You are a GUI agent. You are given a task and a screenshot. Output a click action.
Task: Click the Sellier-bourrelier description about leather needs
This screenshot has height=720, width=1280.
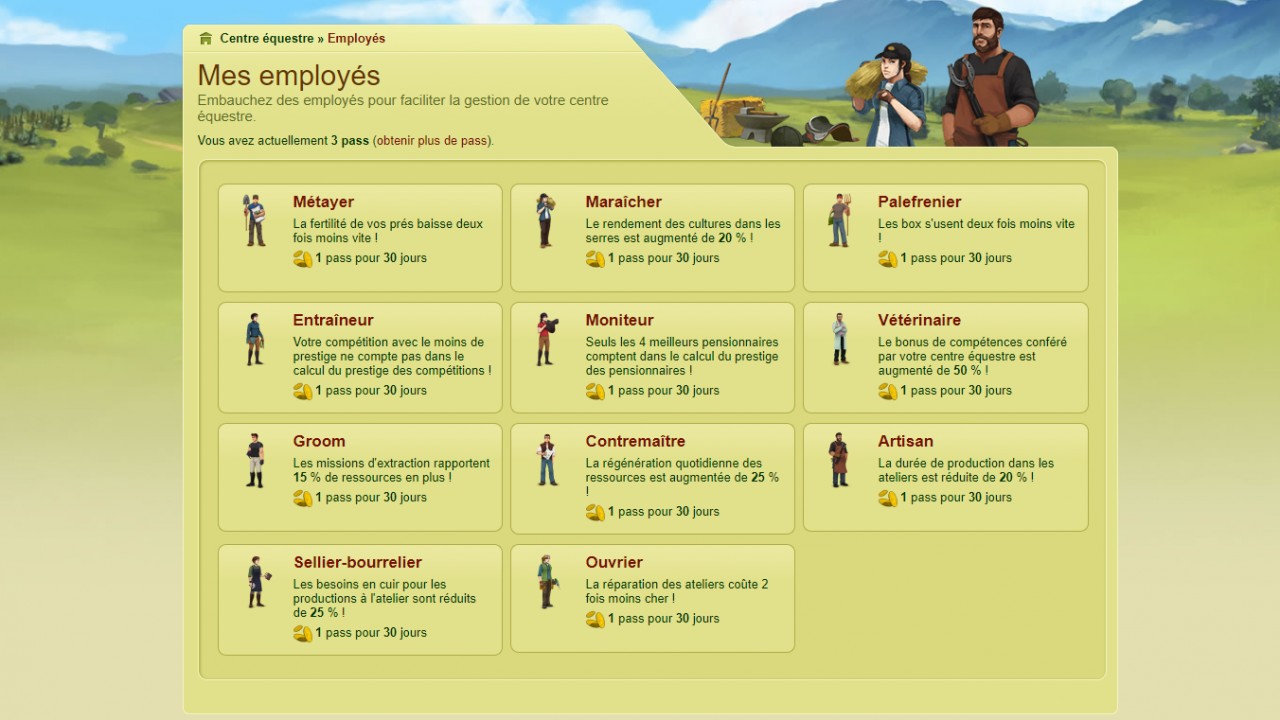tap(384, 598)
